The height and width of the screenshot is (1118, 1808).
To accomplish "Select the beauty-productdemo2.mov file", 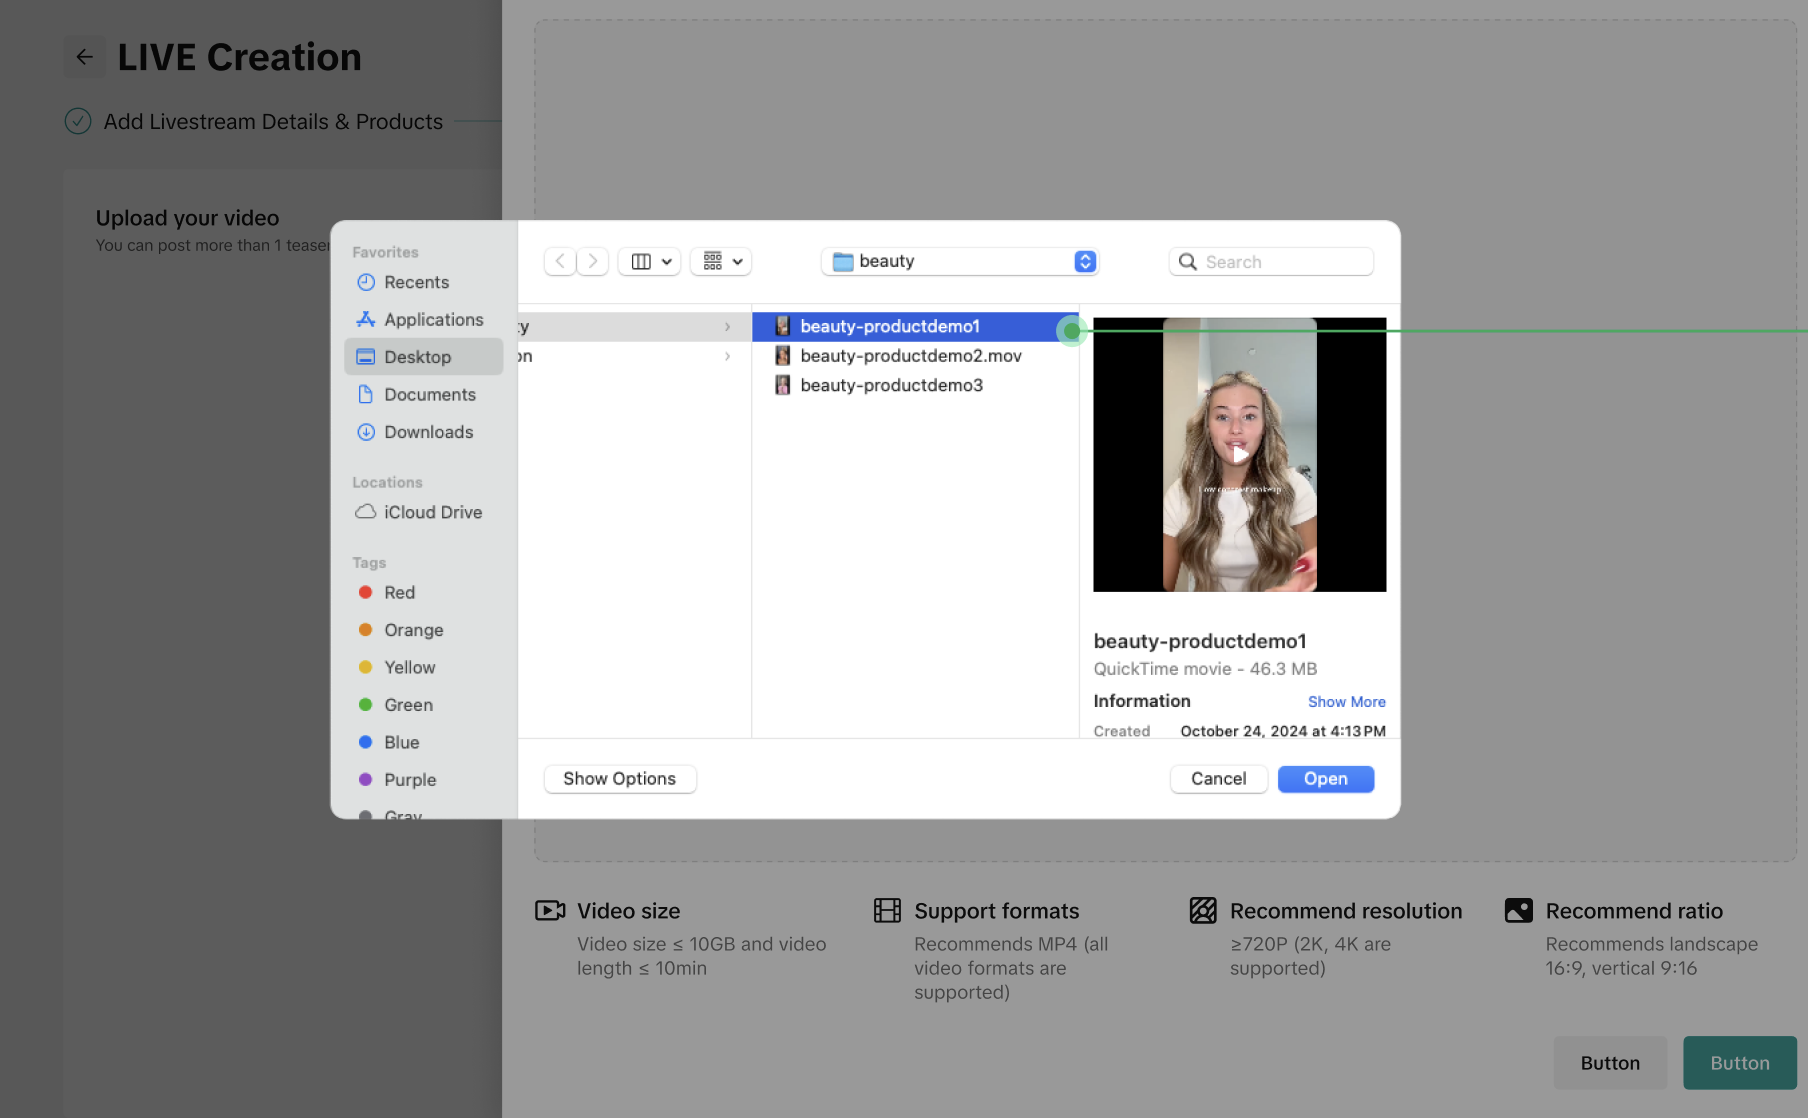I will click(x=910, y=356).
